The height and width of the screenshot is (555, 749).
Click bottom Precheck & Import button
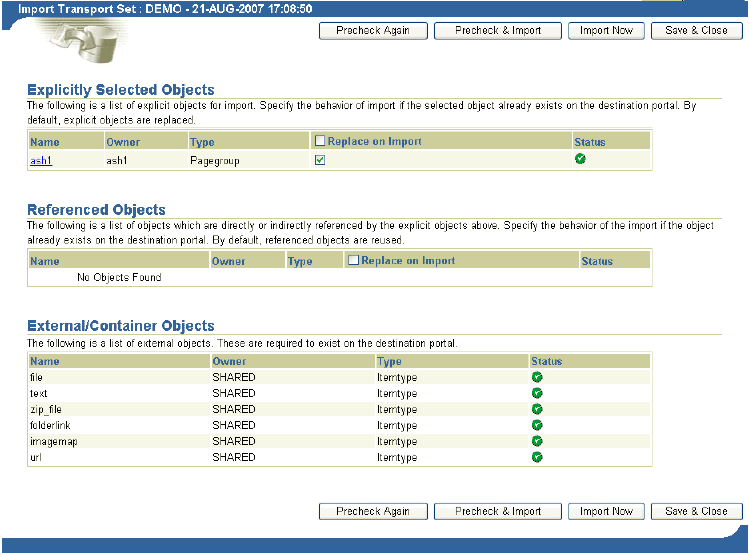pos(498,512)
